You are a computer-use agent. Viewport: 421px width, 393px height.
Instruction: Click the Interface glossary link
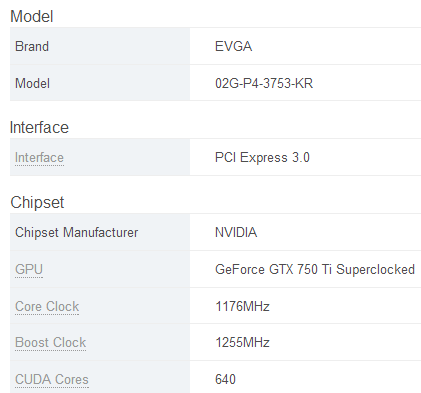click(x=39, y=157)
